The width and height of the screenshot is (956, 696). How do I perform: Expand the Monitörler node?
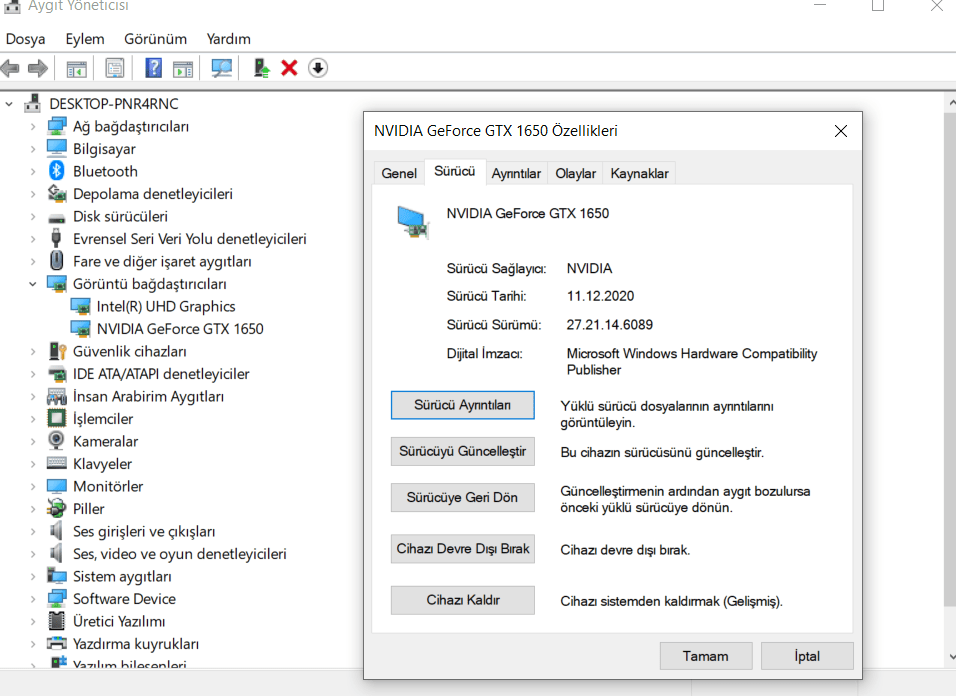(x=33, y=486)
